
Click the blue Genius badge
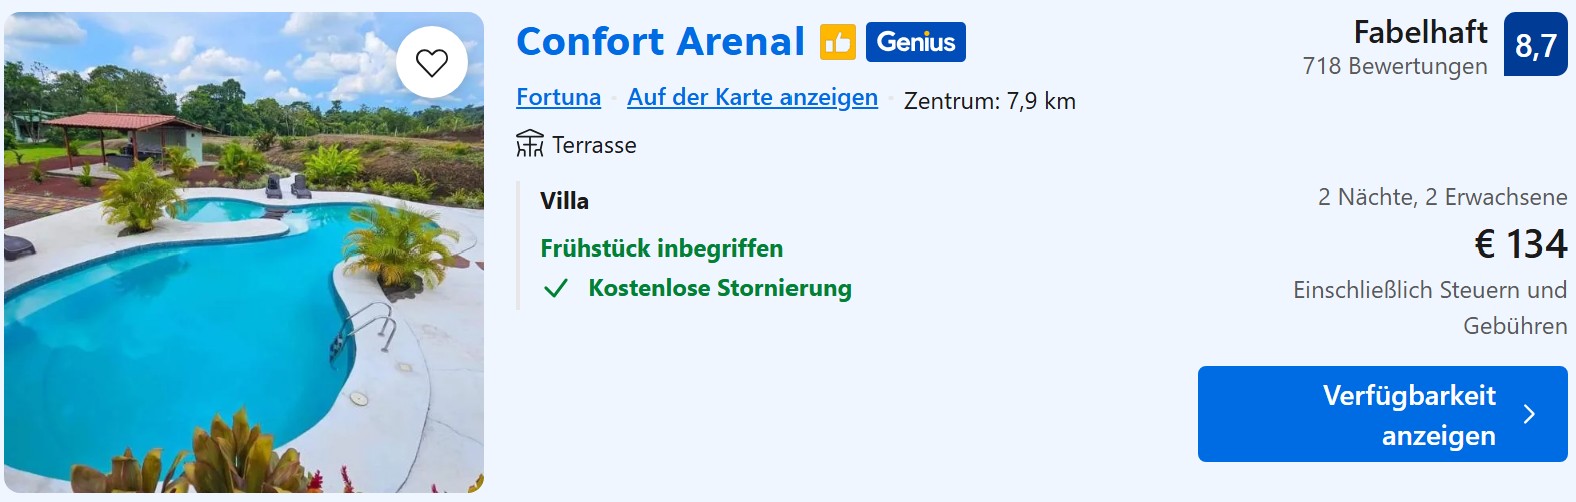(x=915, y=42)
